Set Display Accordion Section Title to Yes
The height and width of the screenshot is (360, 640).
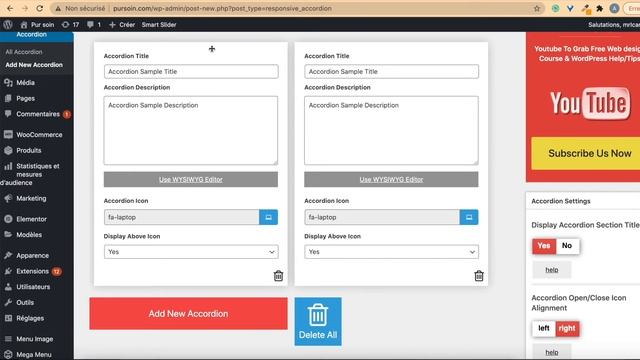544,246
